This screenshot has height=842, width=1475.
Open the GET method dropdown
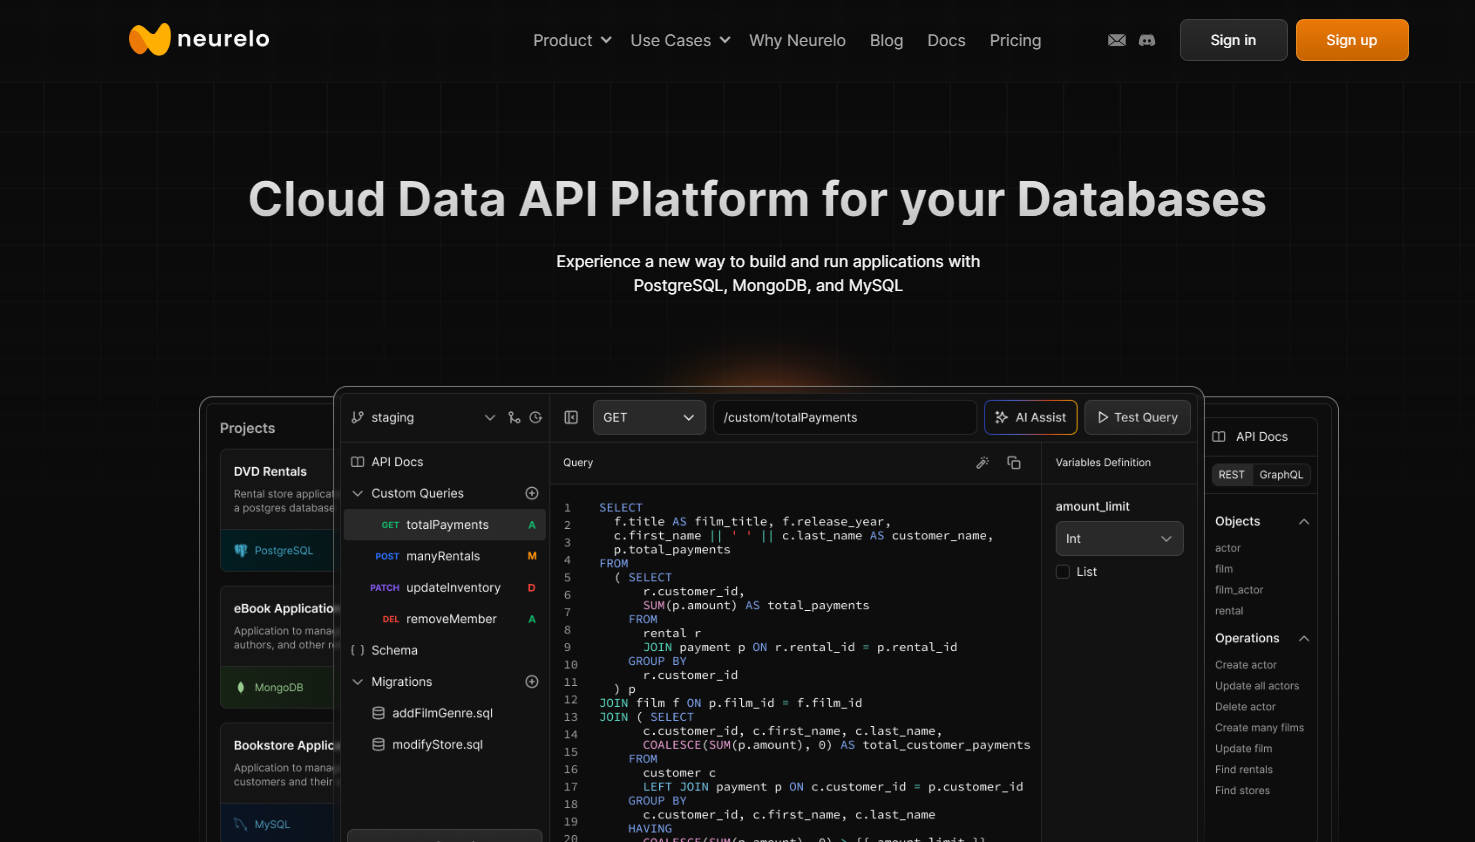pyautogui.click(x=649, y=418)
